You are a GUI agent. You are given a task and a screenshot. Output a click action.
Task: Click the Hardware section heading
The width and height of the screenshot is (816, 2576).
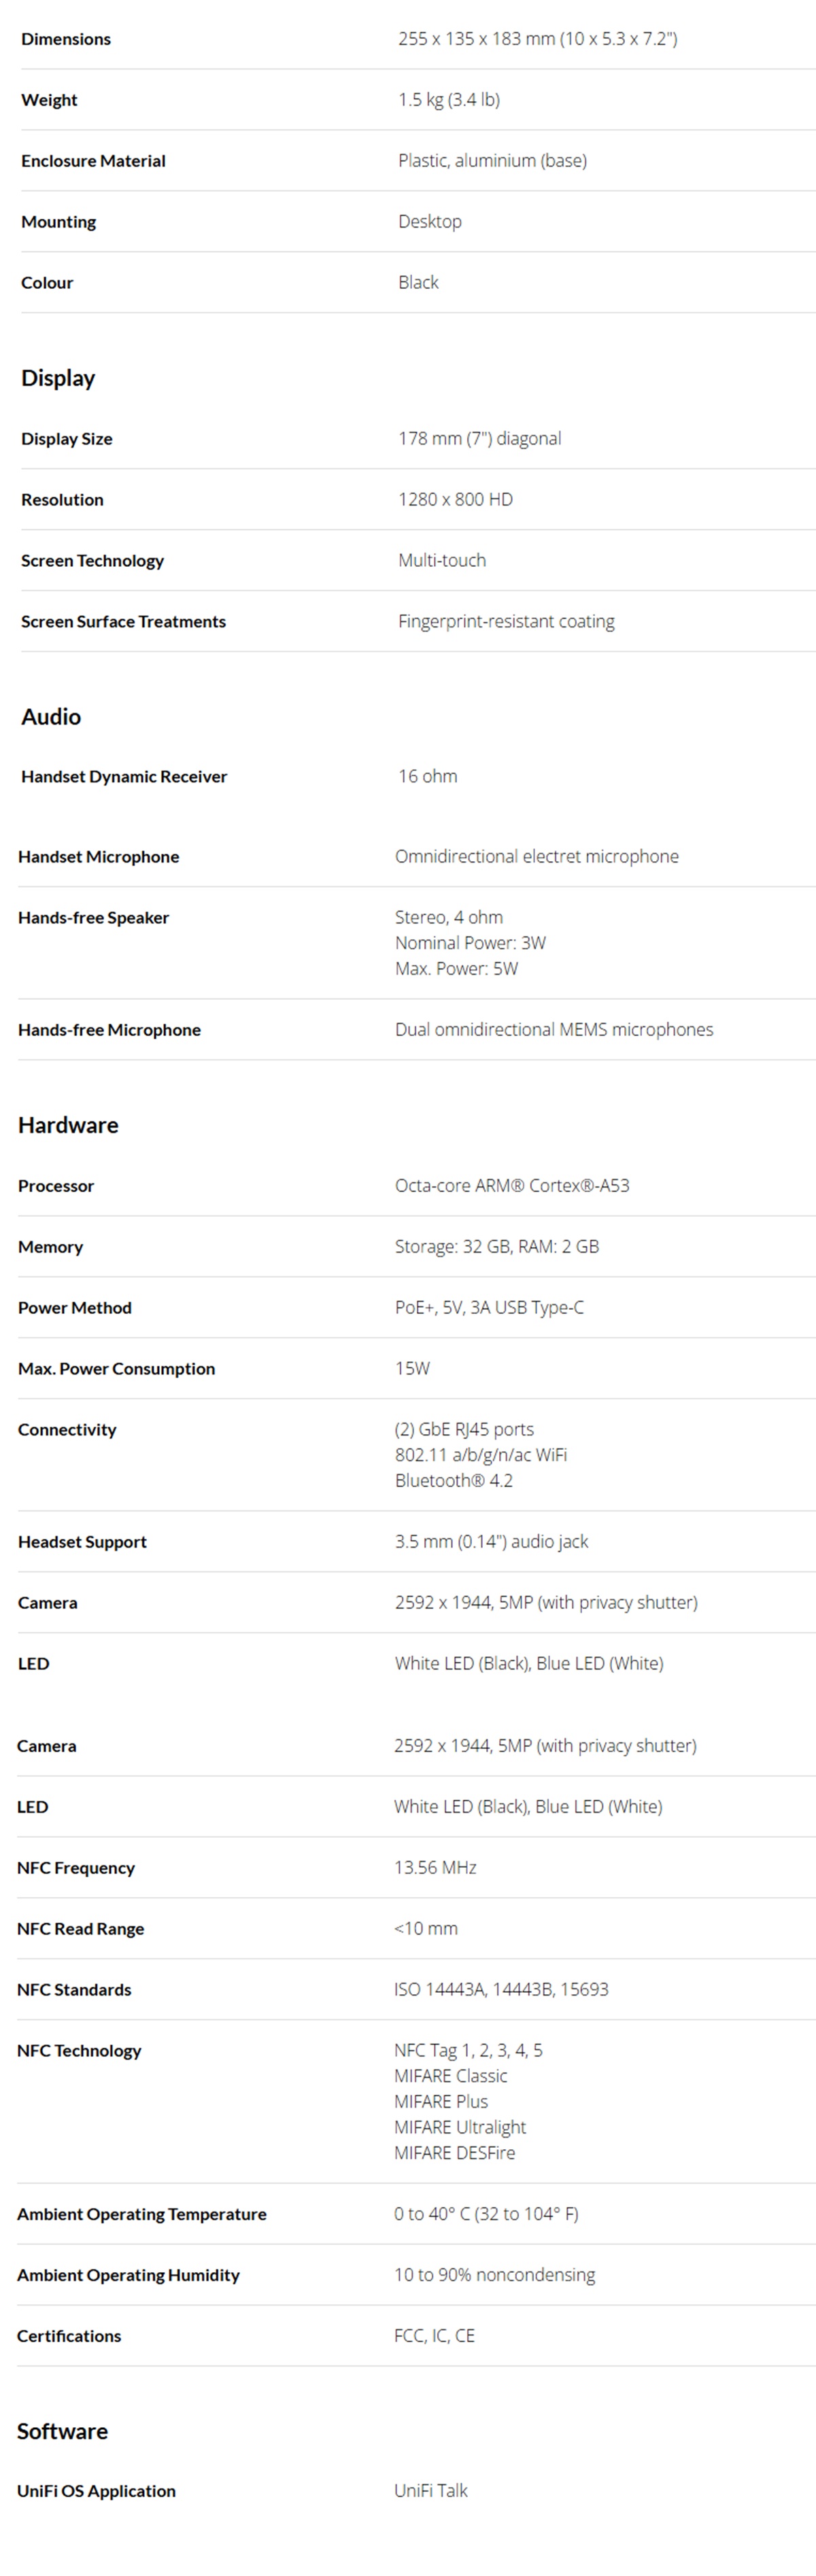click(x=68, y=1125)
